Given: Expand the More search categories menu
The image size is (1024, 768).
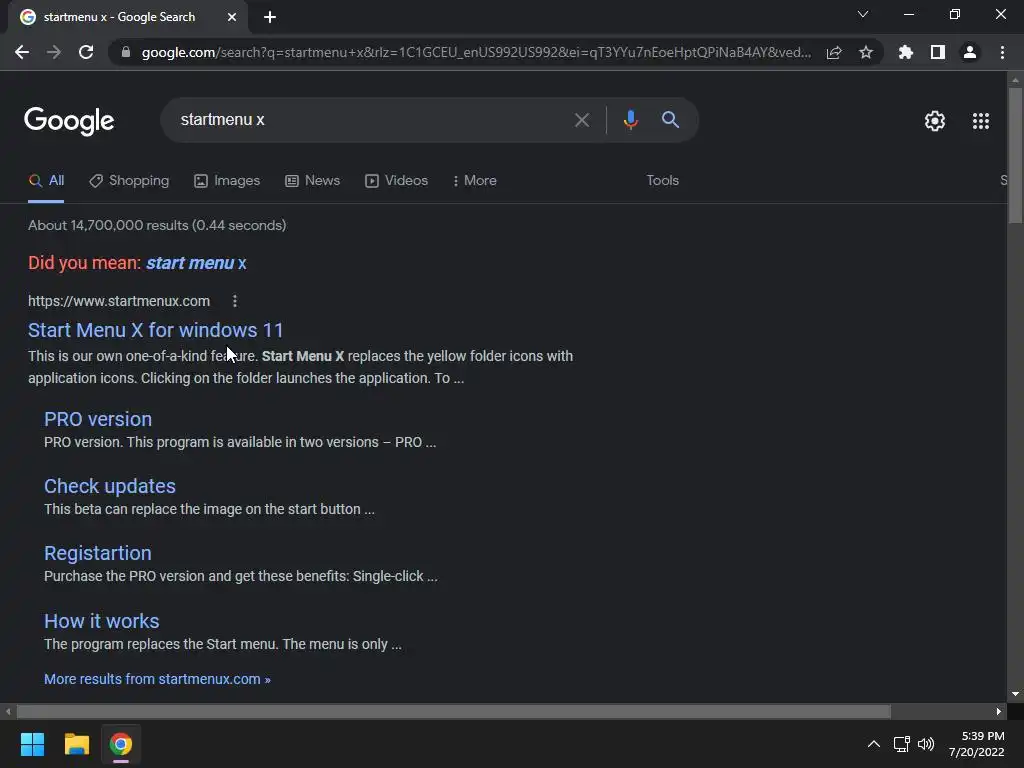Looking at the screenshot, I should 475,181.
